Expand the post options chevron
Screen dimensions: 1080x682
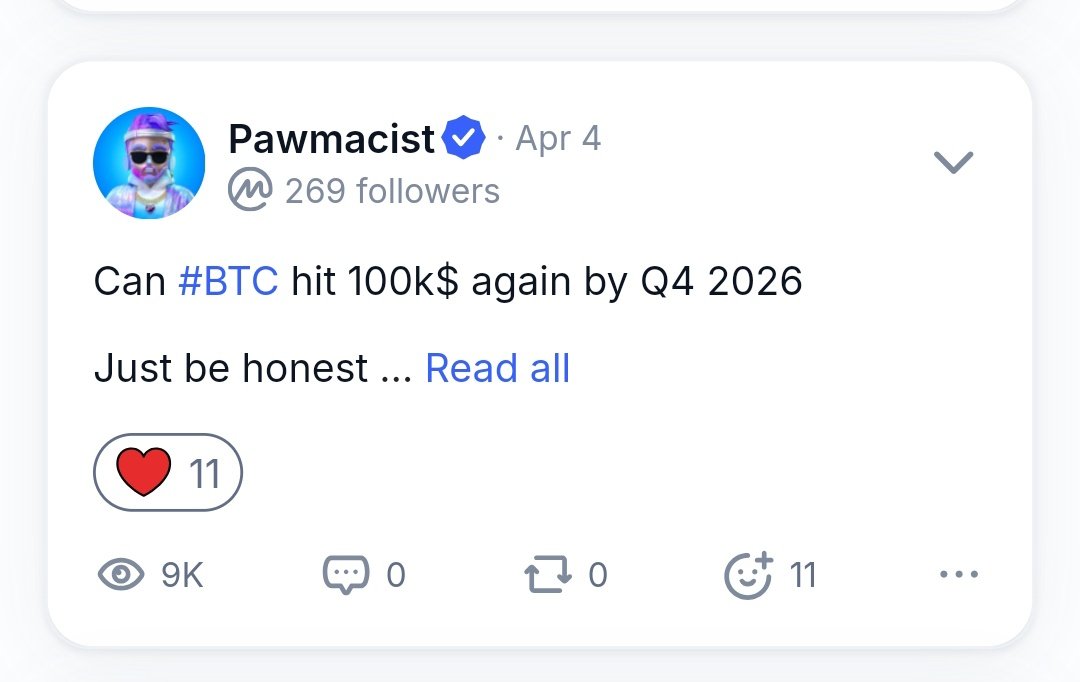click(953, 162)
